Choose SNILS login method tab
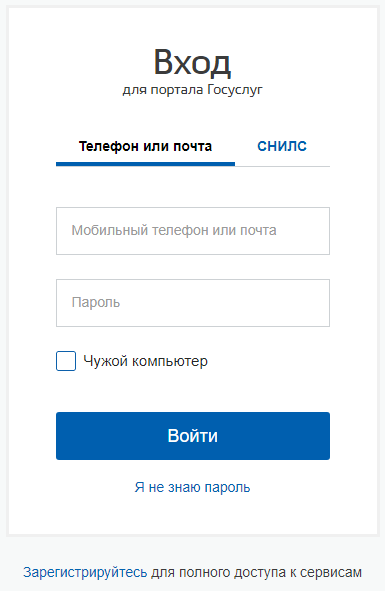The image size is (385, 591). (x=282, y=146)
